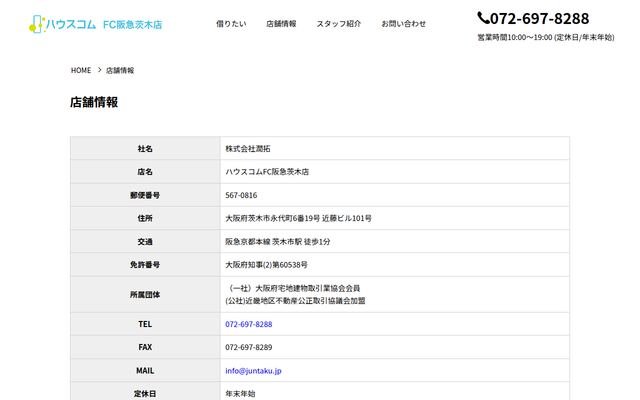This screenshot has height=400, width=640.
Task: Open the お問い合わせ navigation item
Action: pos(404,24)
